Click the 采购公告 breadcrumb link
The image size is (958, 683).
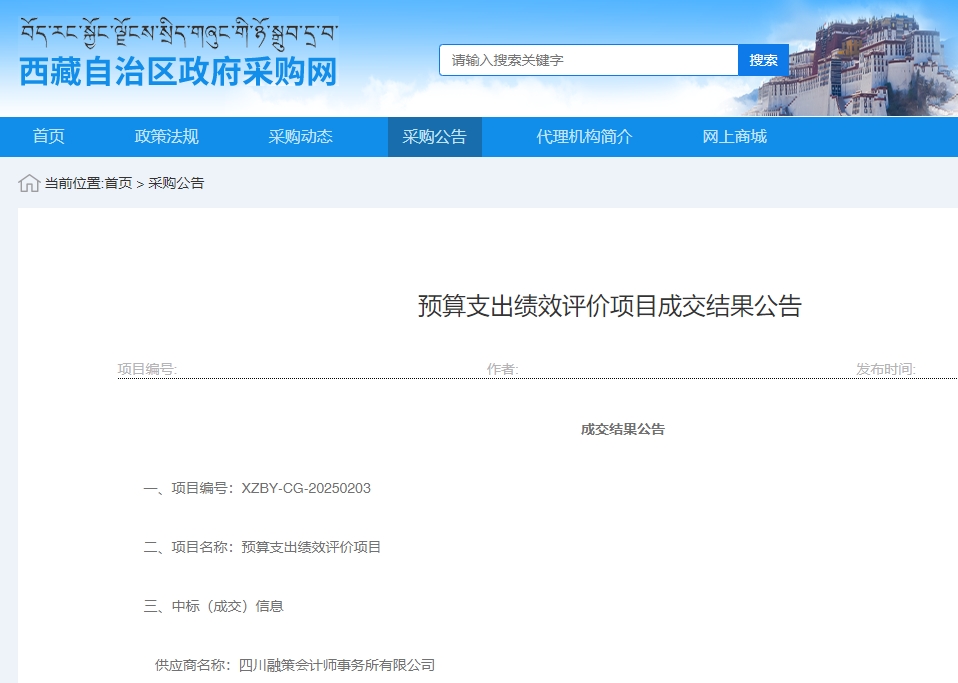click(176, 183)
